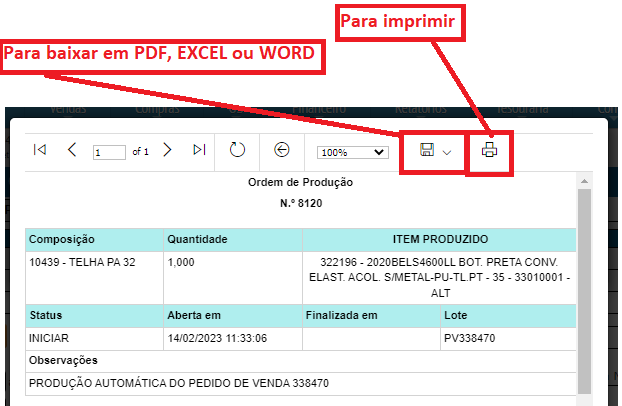Click the vertical scrollbar thumb

[x=584, y=290]
